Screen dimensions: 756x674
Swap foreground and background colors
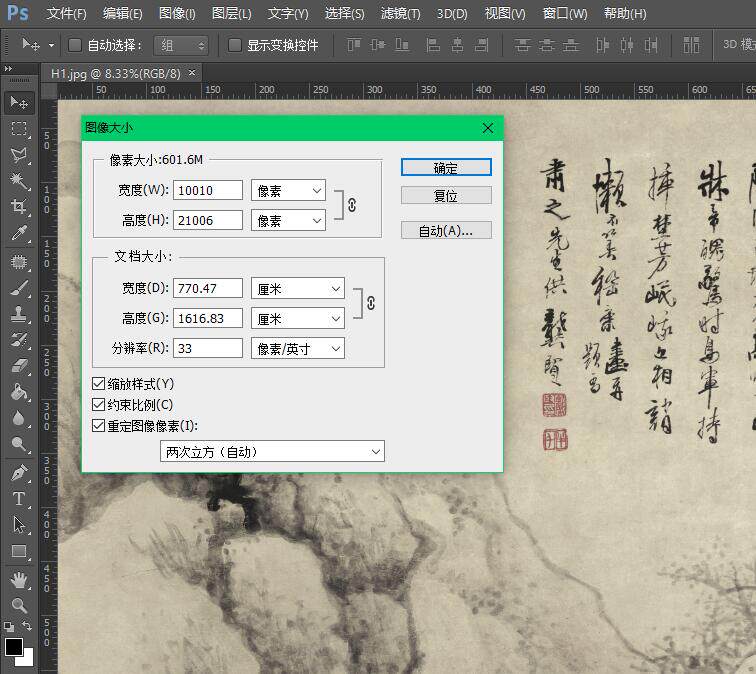pos(27,626)
